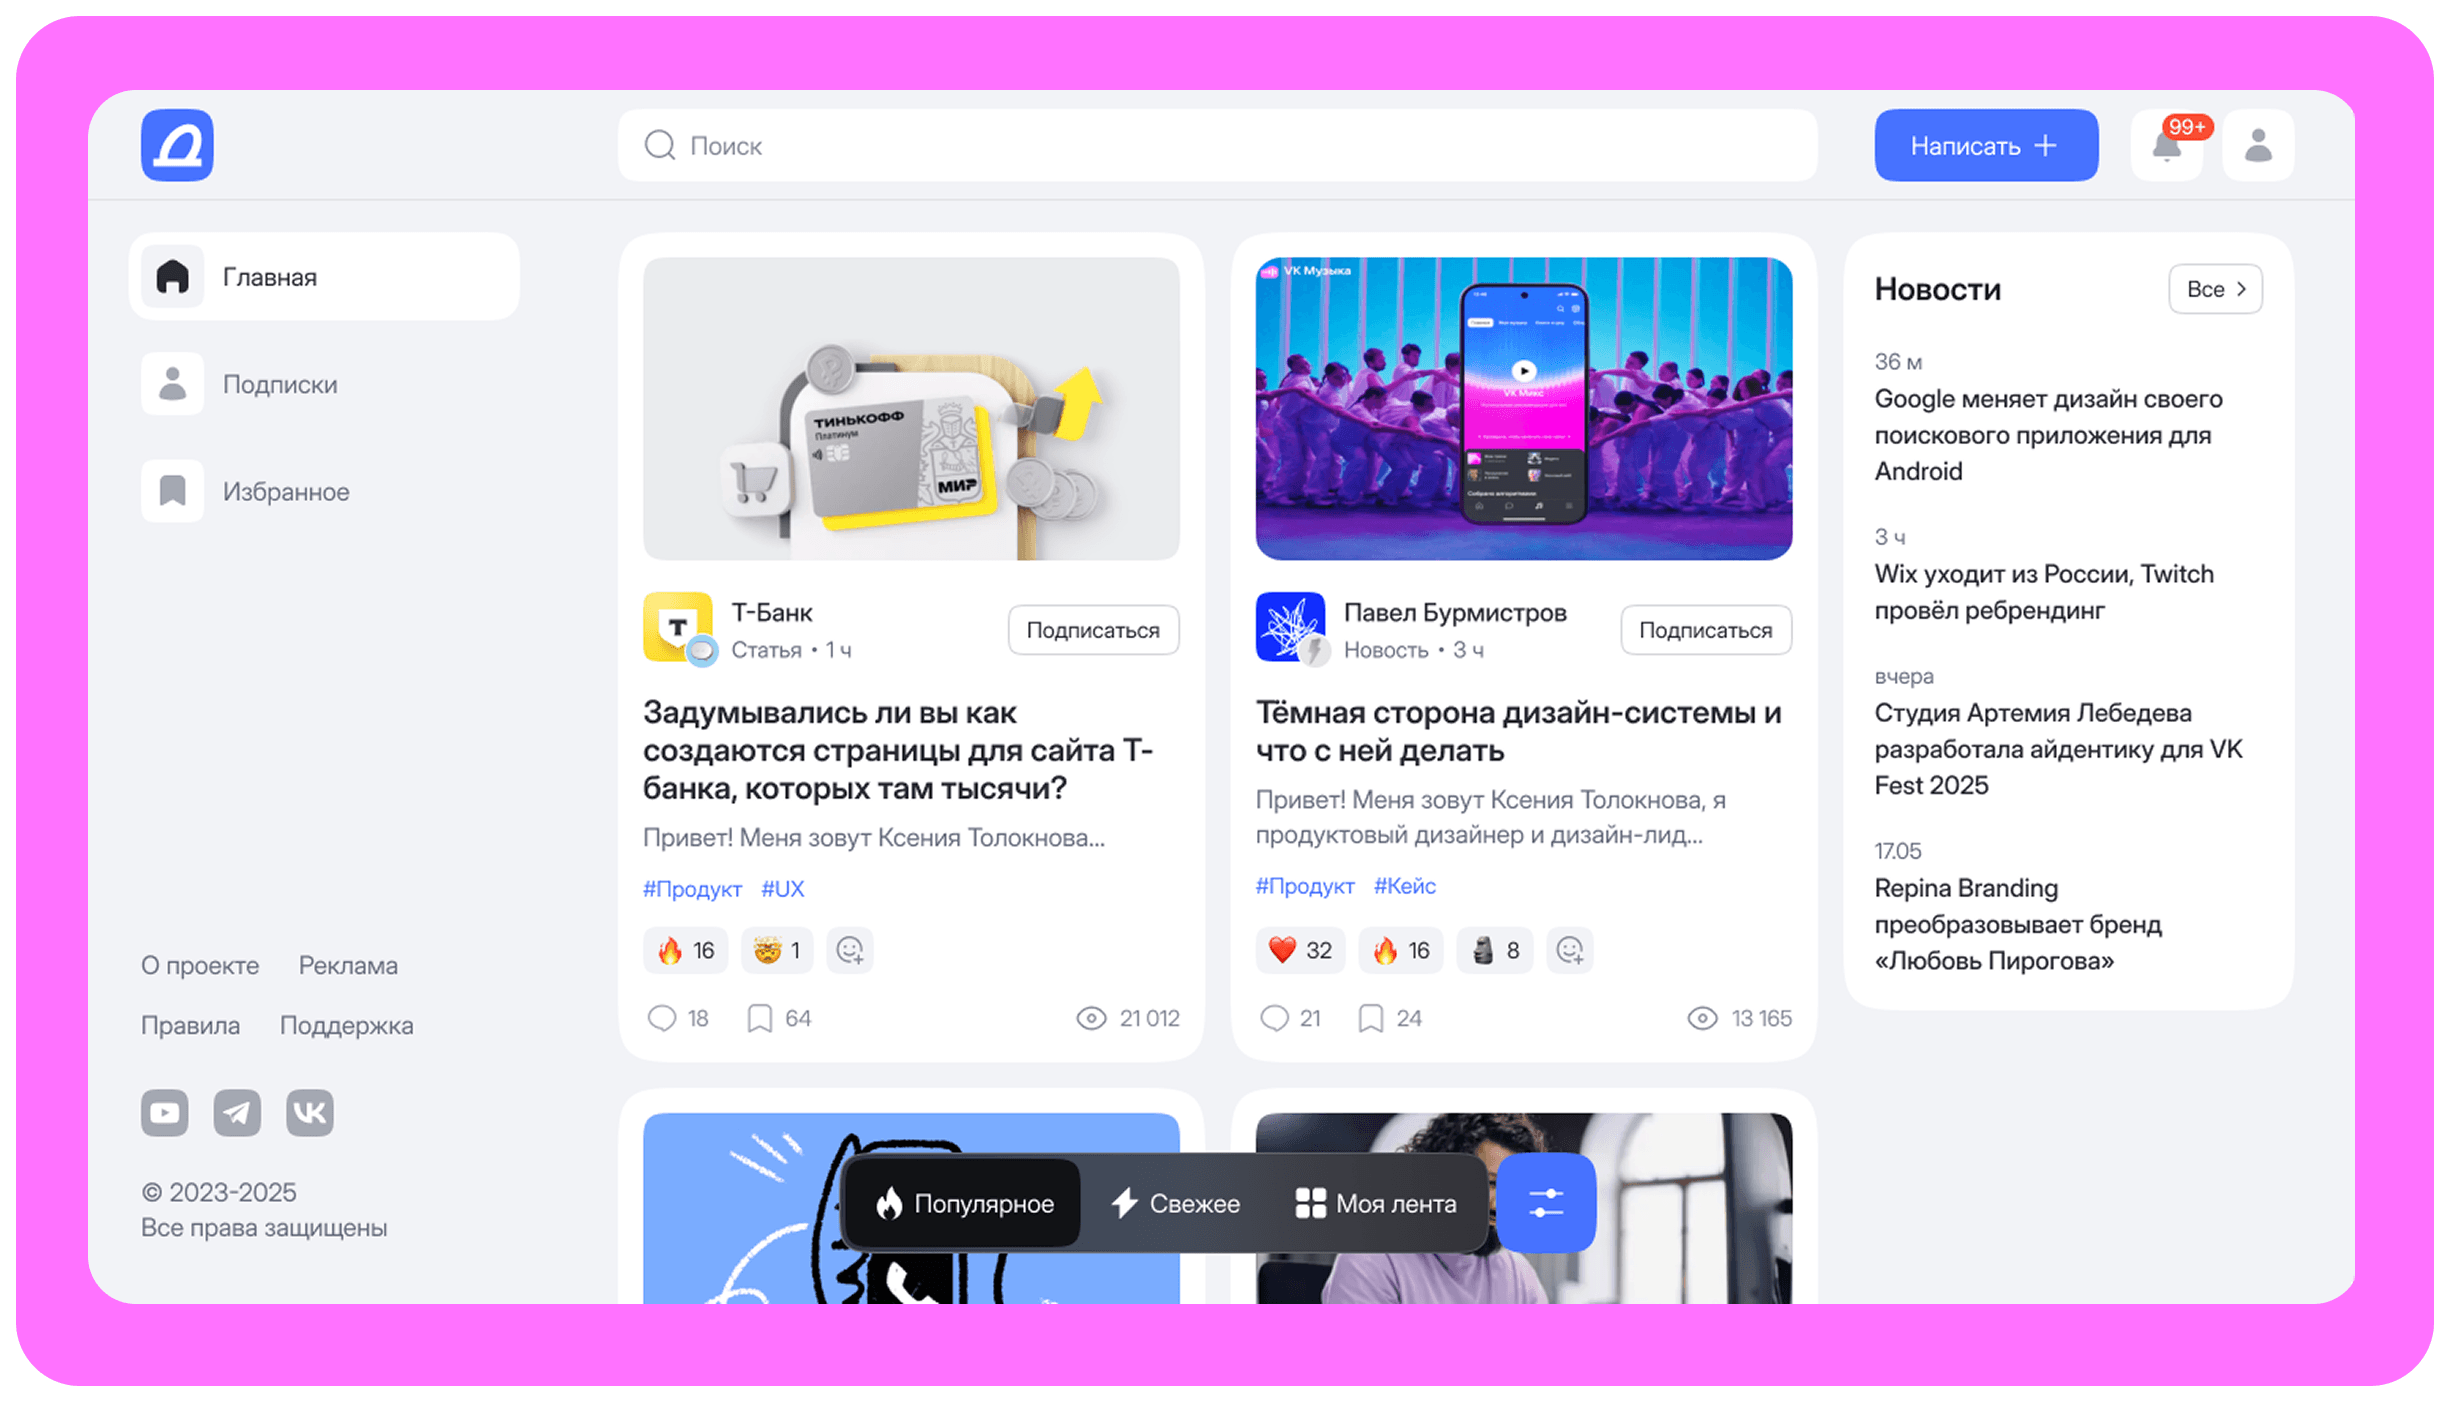Select Моя лента tab
The height and width of the screenshot is (1402, 2450).
coord(1376,1203)
